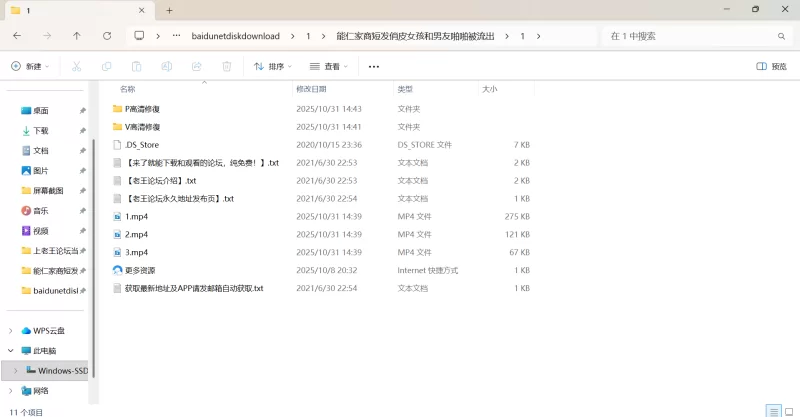
Task: Open a new tab with plus button
Action: [x=169, y=10]
